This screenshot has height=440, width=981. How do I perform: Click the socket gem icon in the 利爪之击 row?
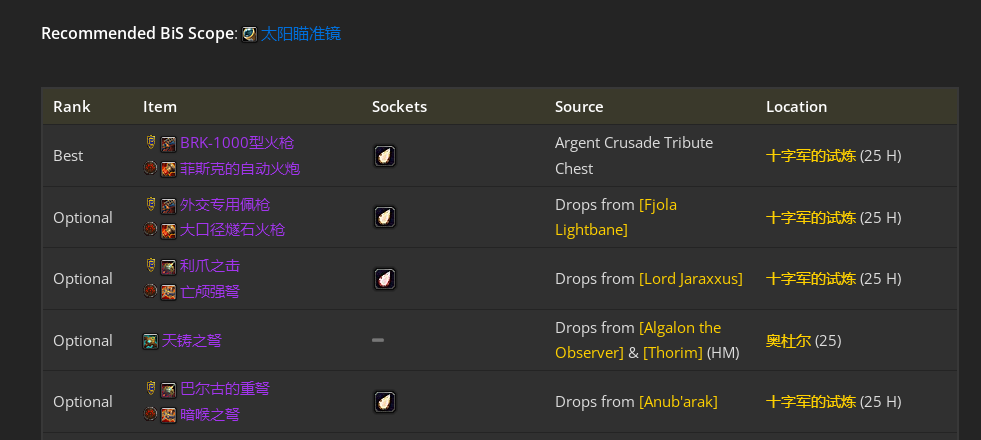click(385, 279)
